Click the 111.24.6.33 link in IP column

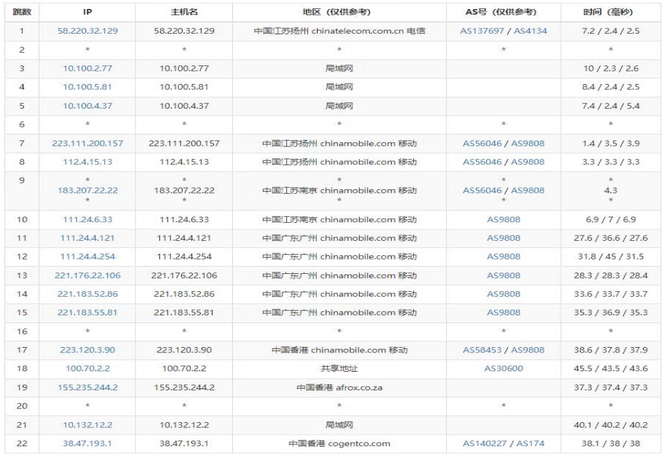point(88,219)
